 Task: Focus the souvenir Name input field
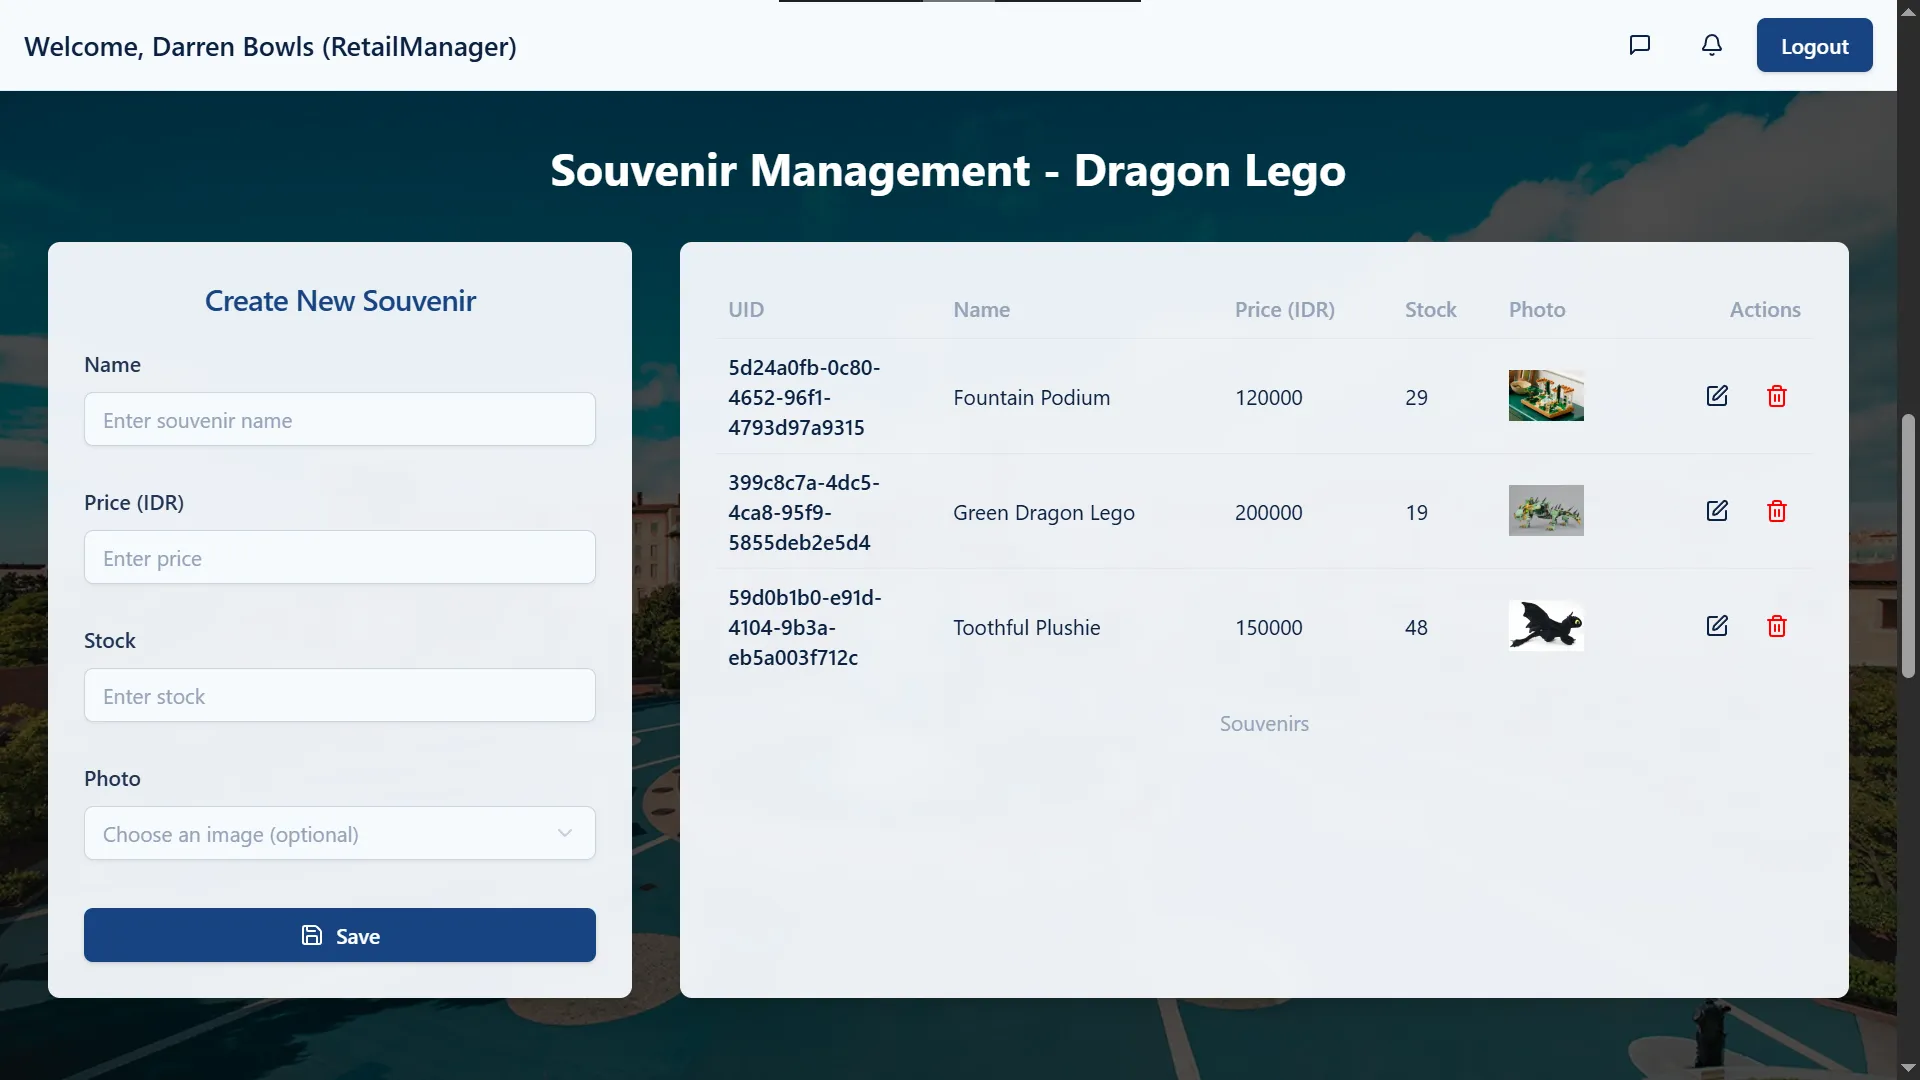(339, 419)
